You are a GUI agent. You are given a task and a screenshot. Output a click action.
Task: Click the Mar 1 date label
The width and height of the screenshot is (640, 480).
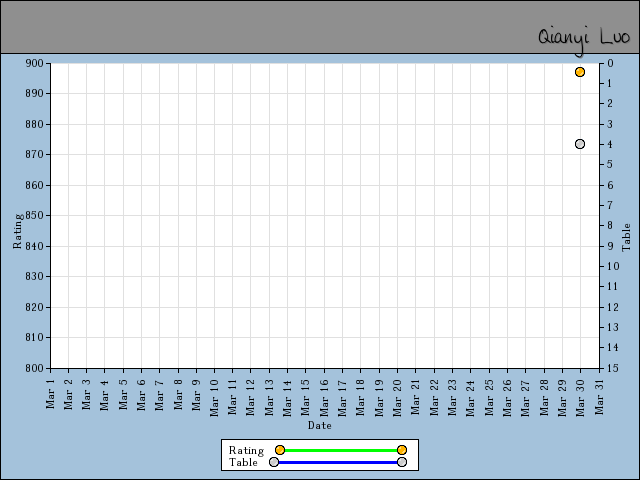point(50,394)
